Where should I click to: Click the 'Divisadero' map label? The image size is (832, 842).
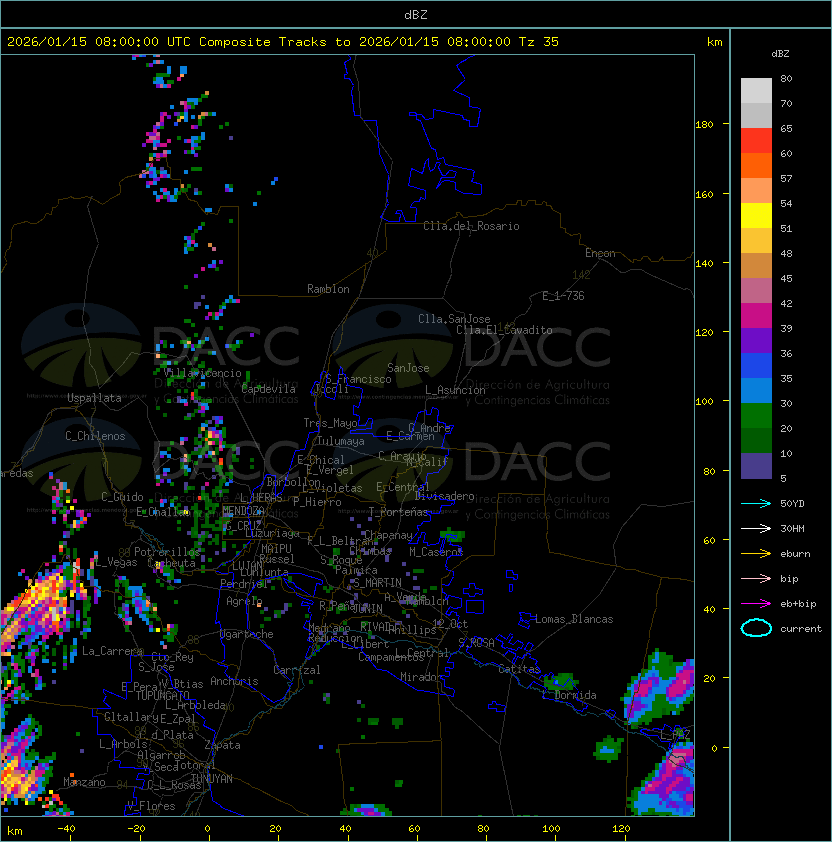coord(445,496)
